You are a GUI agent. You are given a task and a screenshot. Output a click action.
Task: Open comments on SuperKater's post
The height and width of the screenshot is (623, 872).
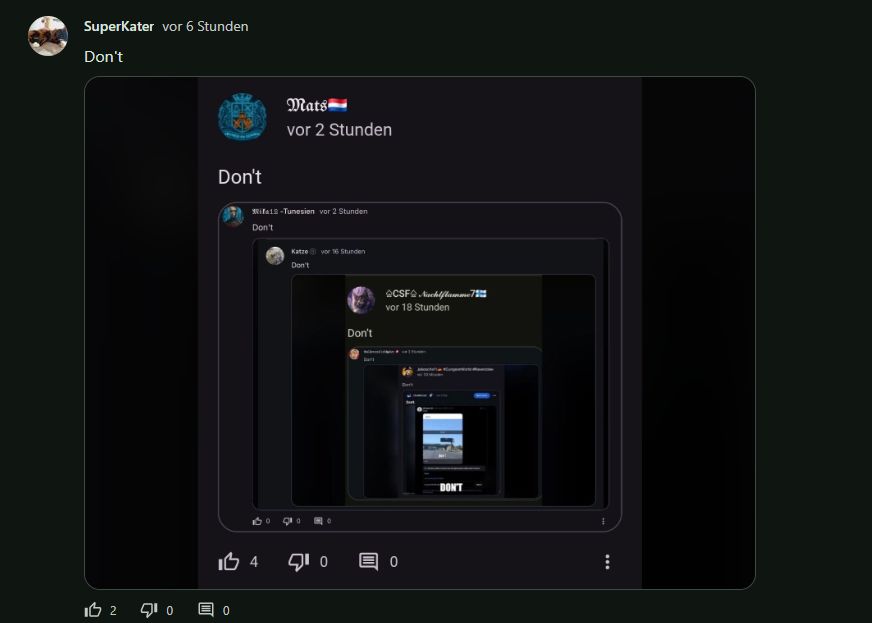[206, 610]
